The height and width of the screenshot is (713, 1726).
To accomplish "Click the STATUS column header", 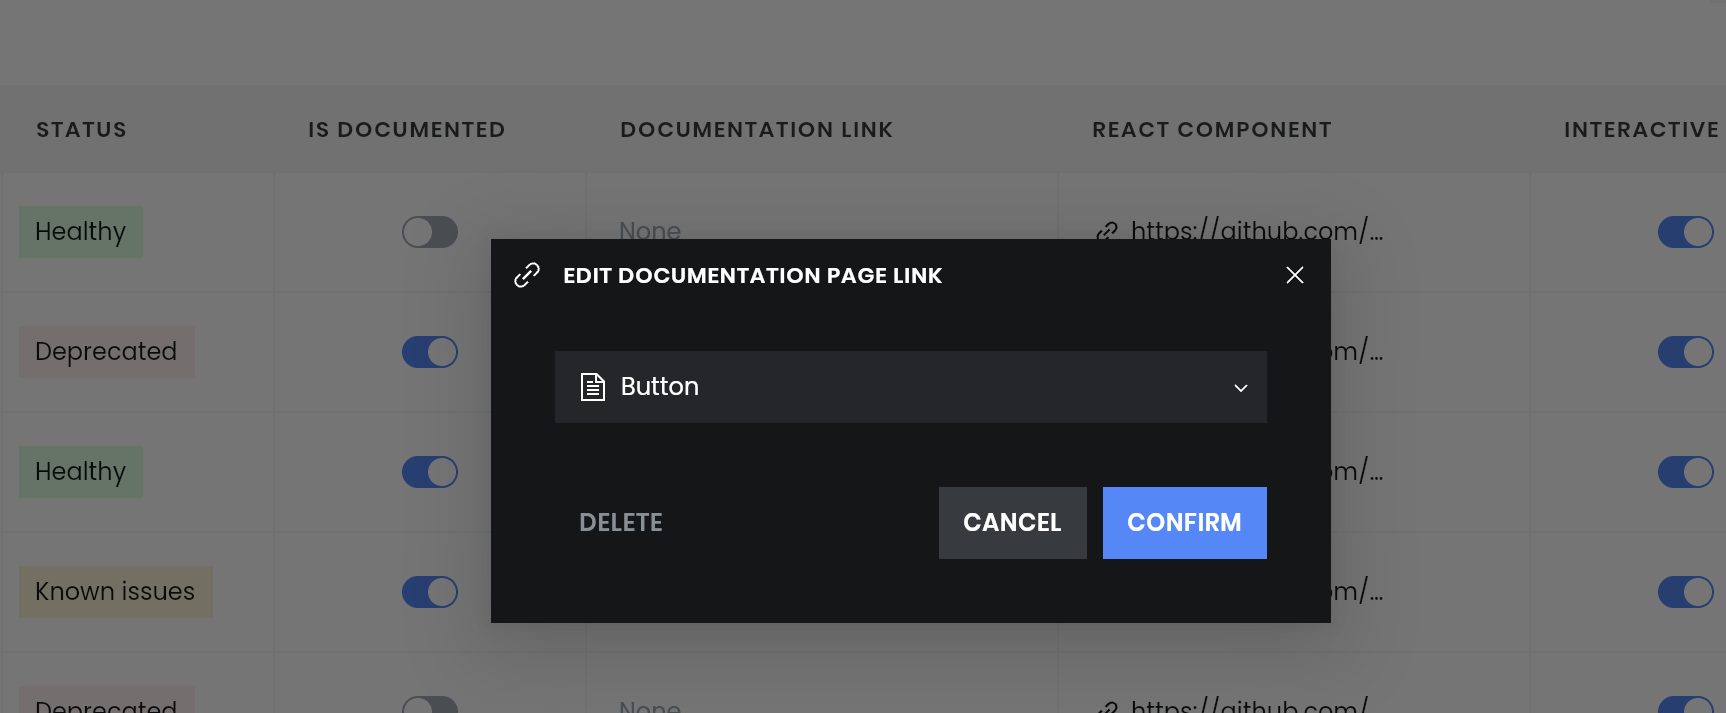I will (81, 130).
